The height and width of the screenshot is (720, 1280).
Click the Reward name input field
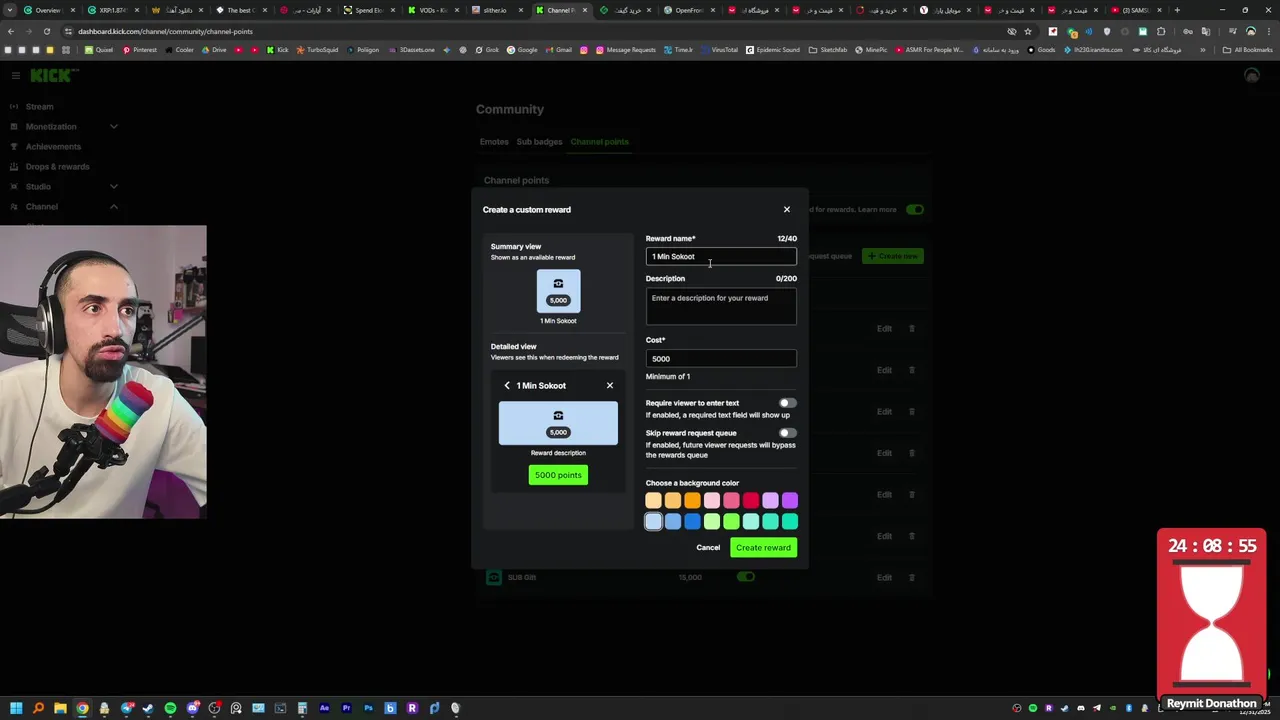[721, 257]
